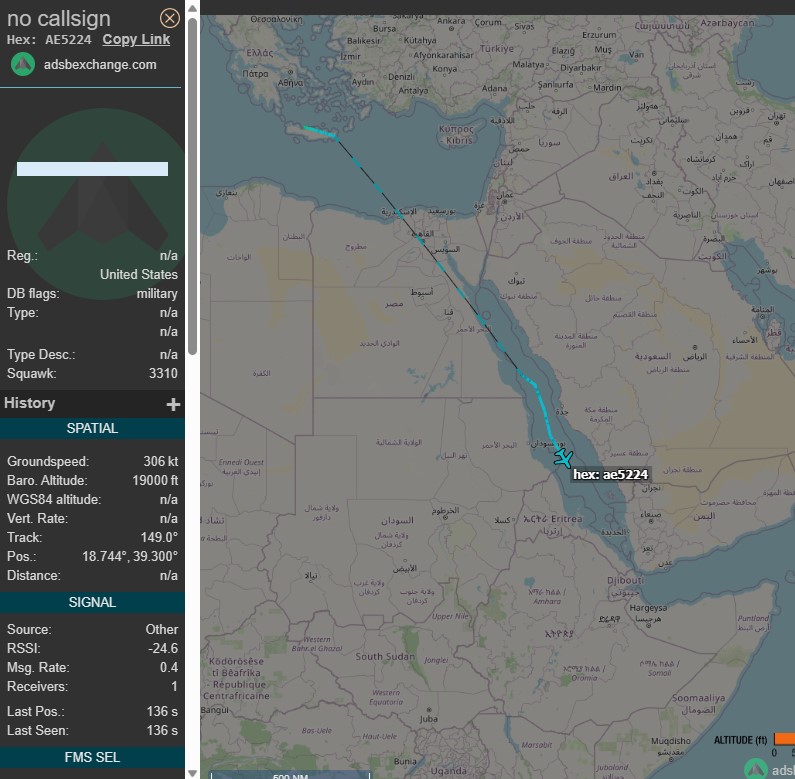
Task: Click the United States country text
Action: coord(139,274)
